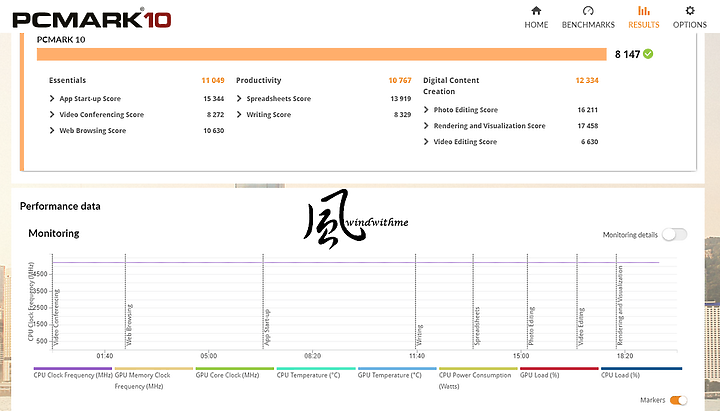
Task: Toggle GPU Temperature legend entry
Action: coord(397,373)
